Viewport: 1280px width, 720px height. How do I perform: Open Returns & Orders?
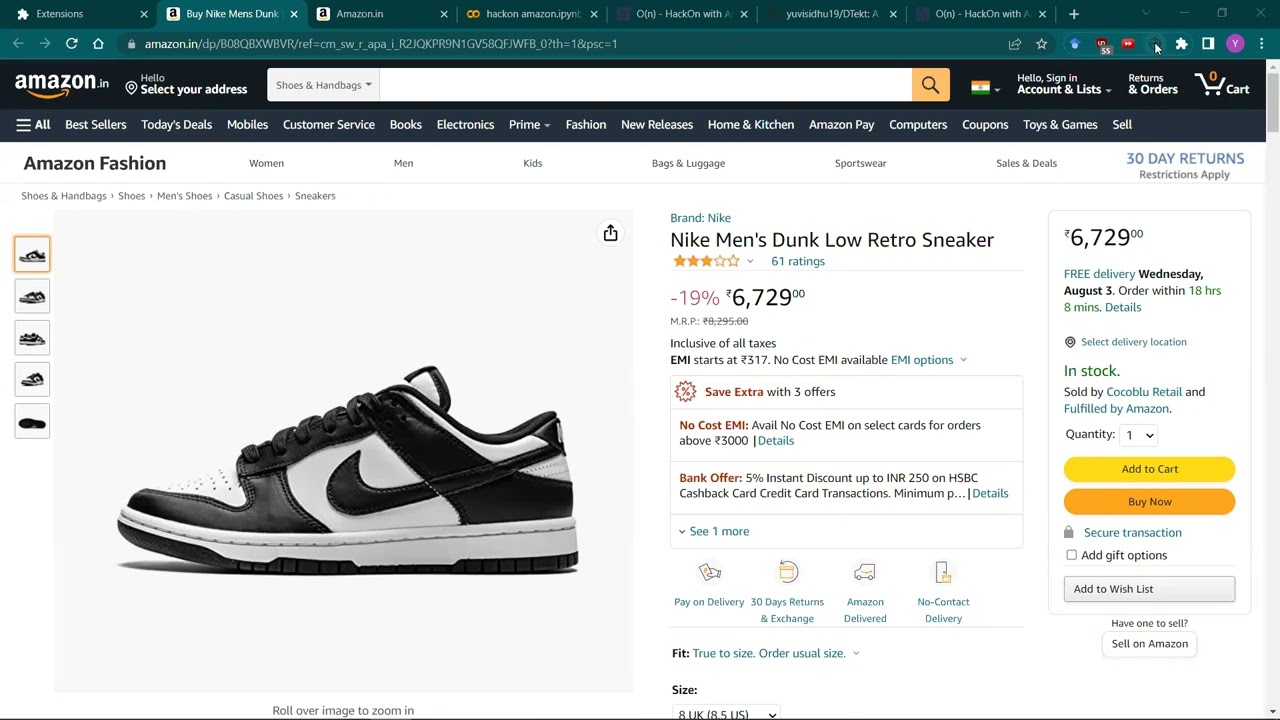tap(1153, 85)
